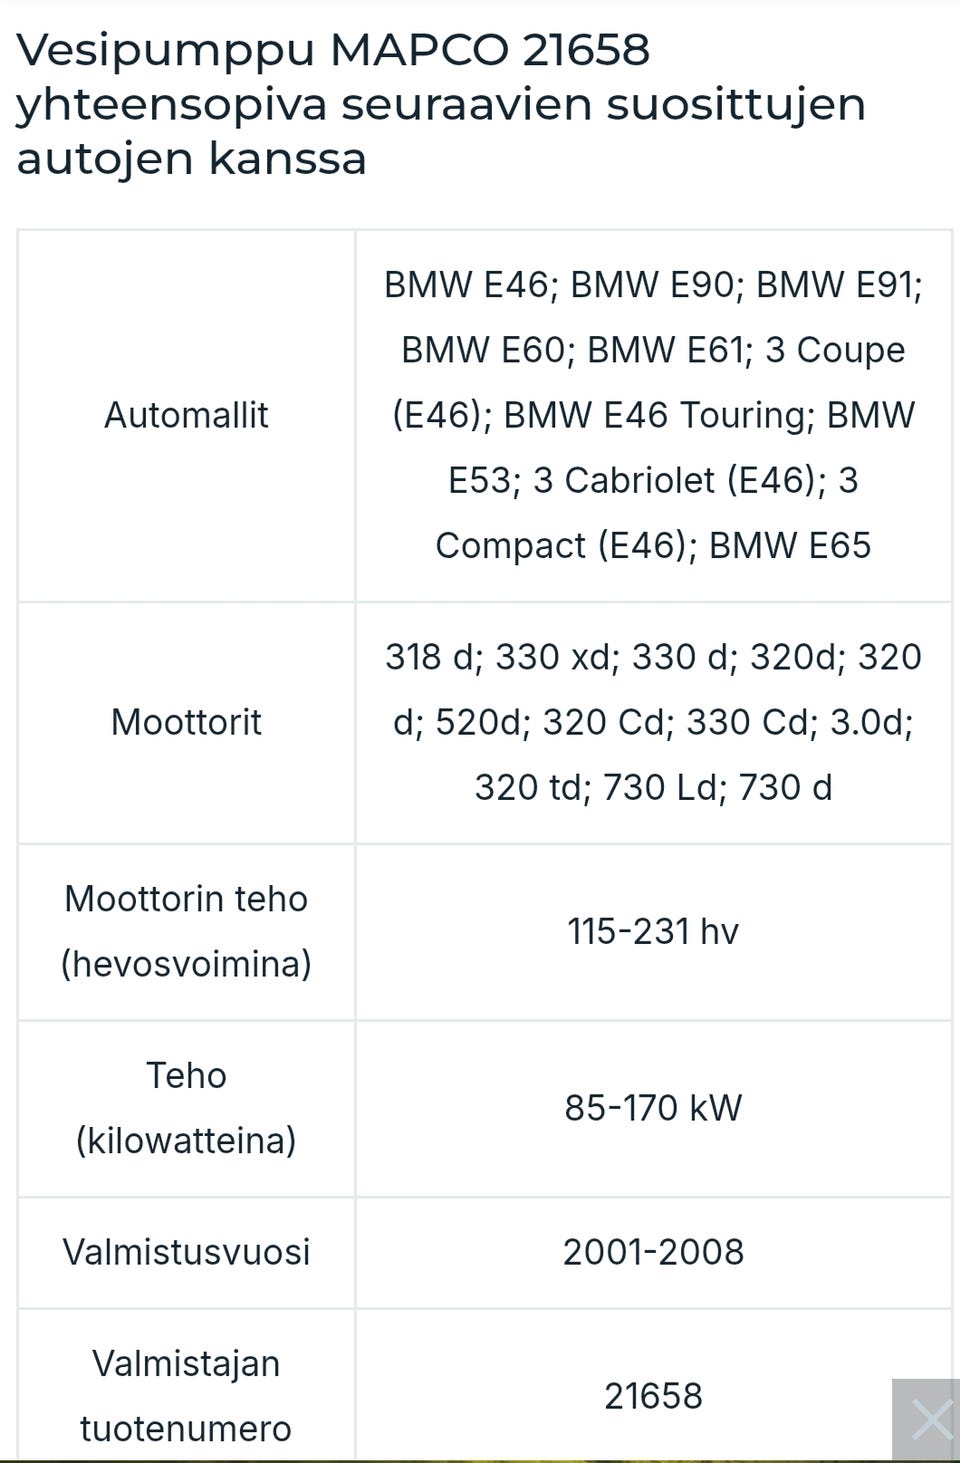This screenshot has height=1463, width=960.
Task: Click the 115-231 hv value
Action: point(653,932)
